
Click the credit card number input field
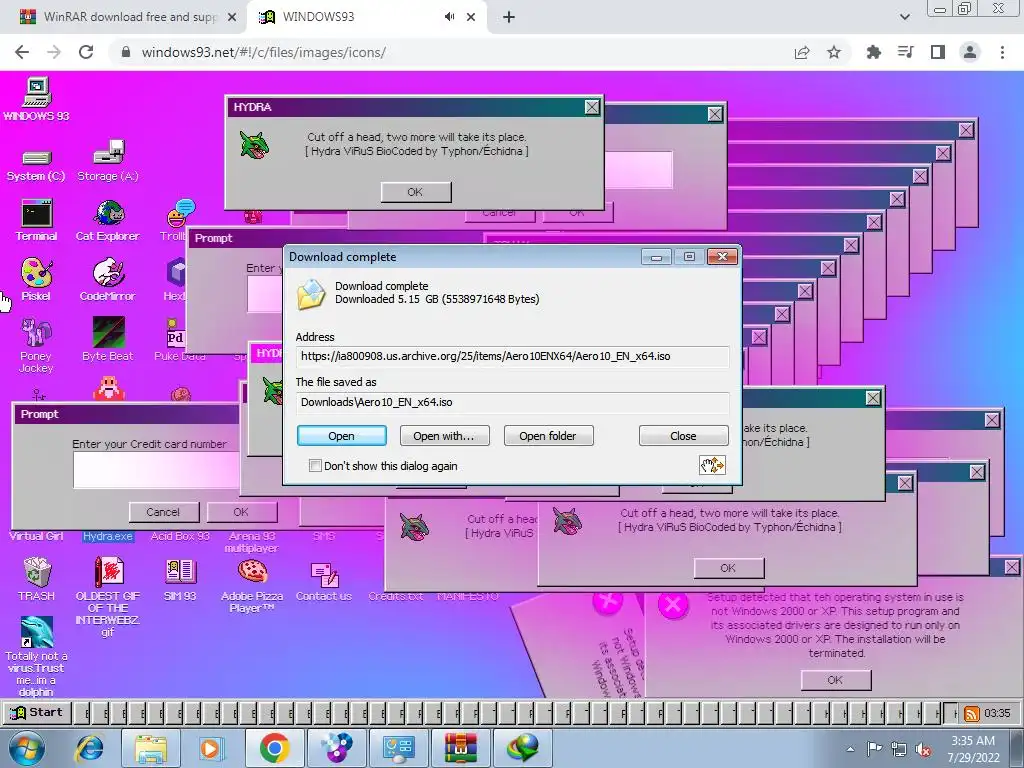(157, 470)
